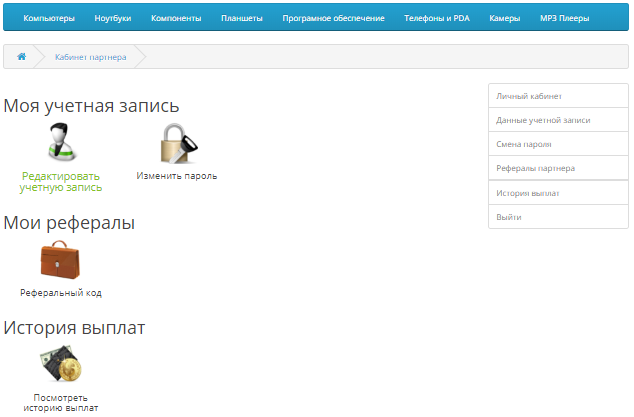This screenshot has width=634, height=417.
Task: Click the home icon in breadcrumb
Action: coord(21,57)
